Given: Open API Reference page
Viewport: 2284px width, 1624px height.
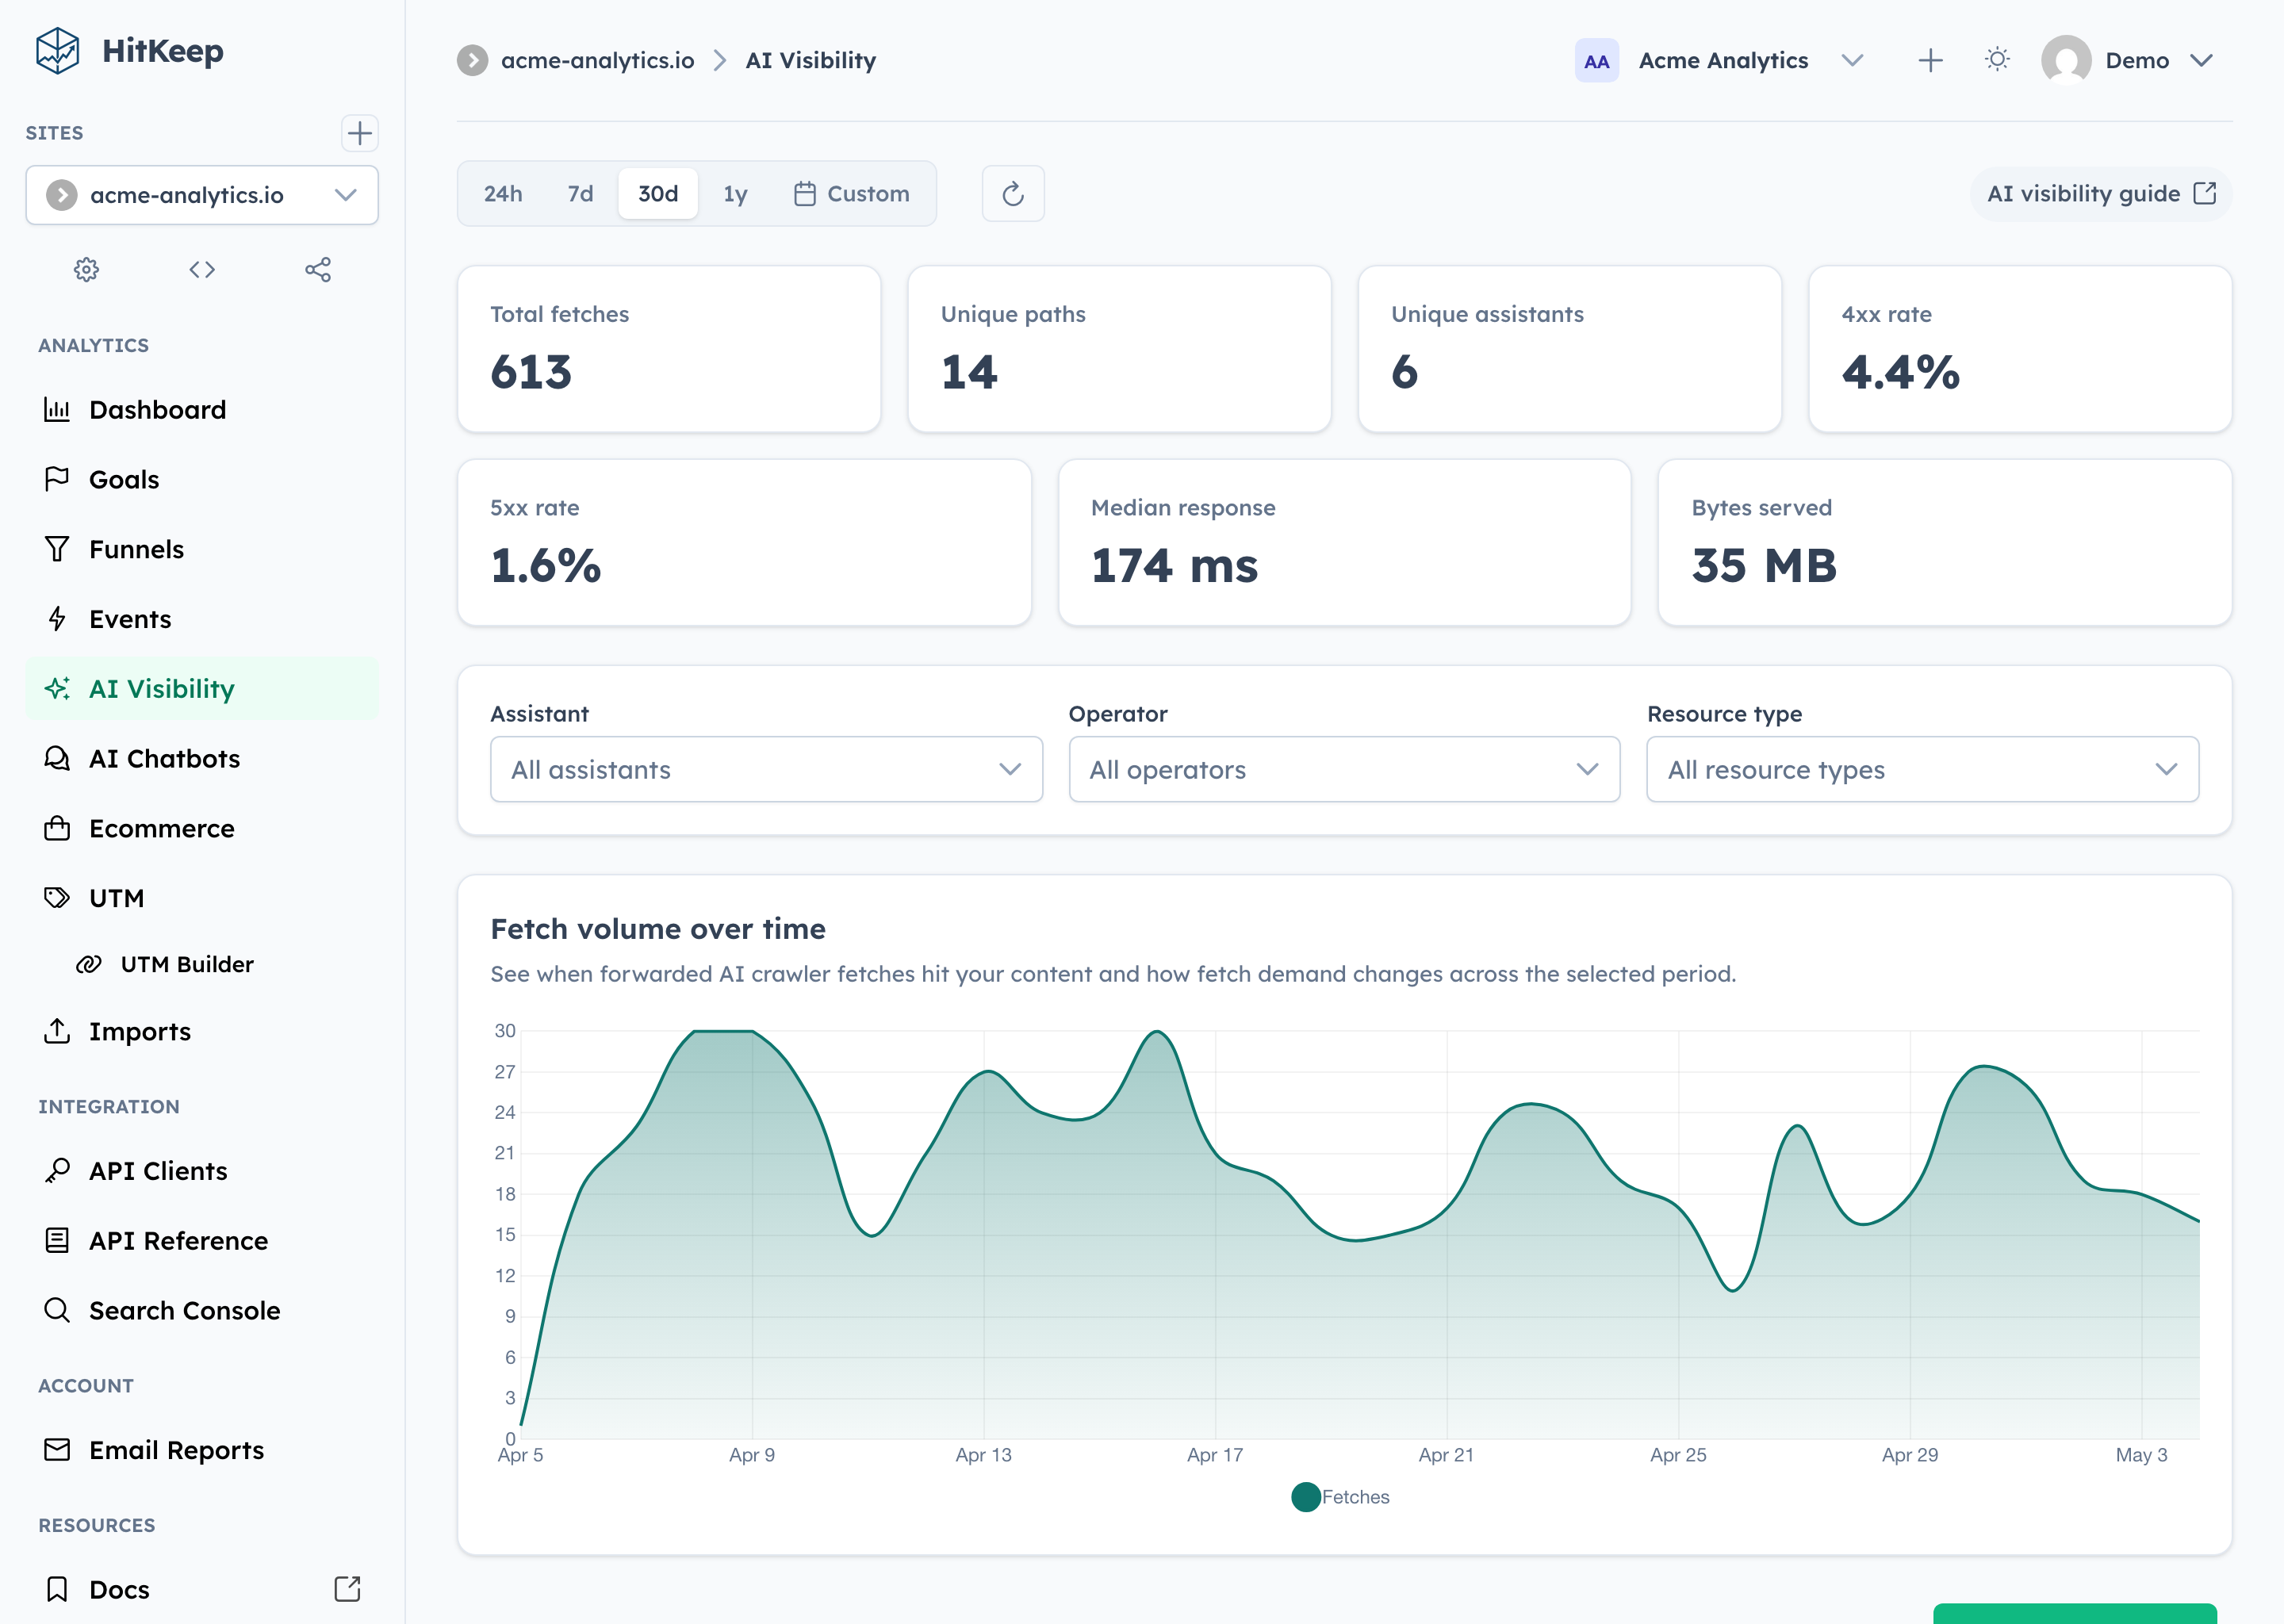Looking at the screenshot, I should (x=202, y=1241).
